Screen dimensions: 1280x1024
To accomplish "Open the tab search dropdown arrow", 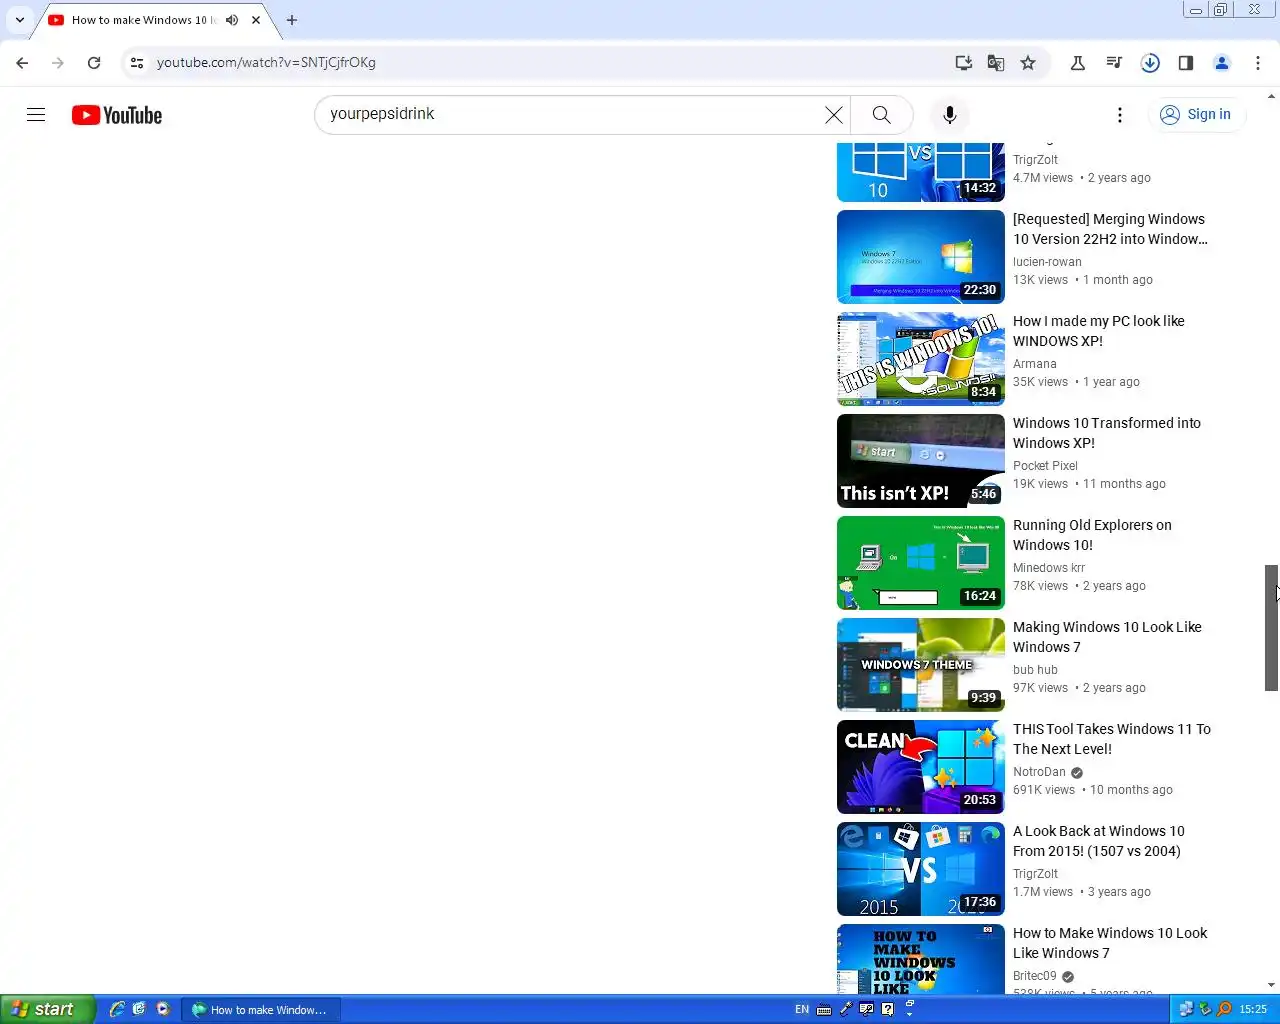I will point(19,20).
